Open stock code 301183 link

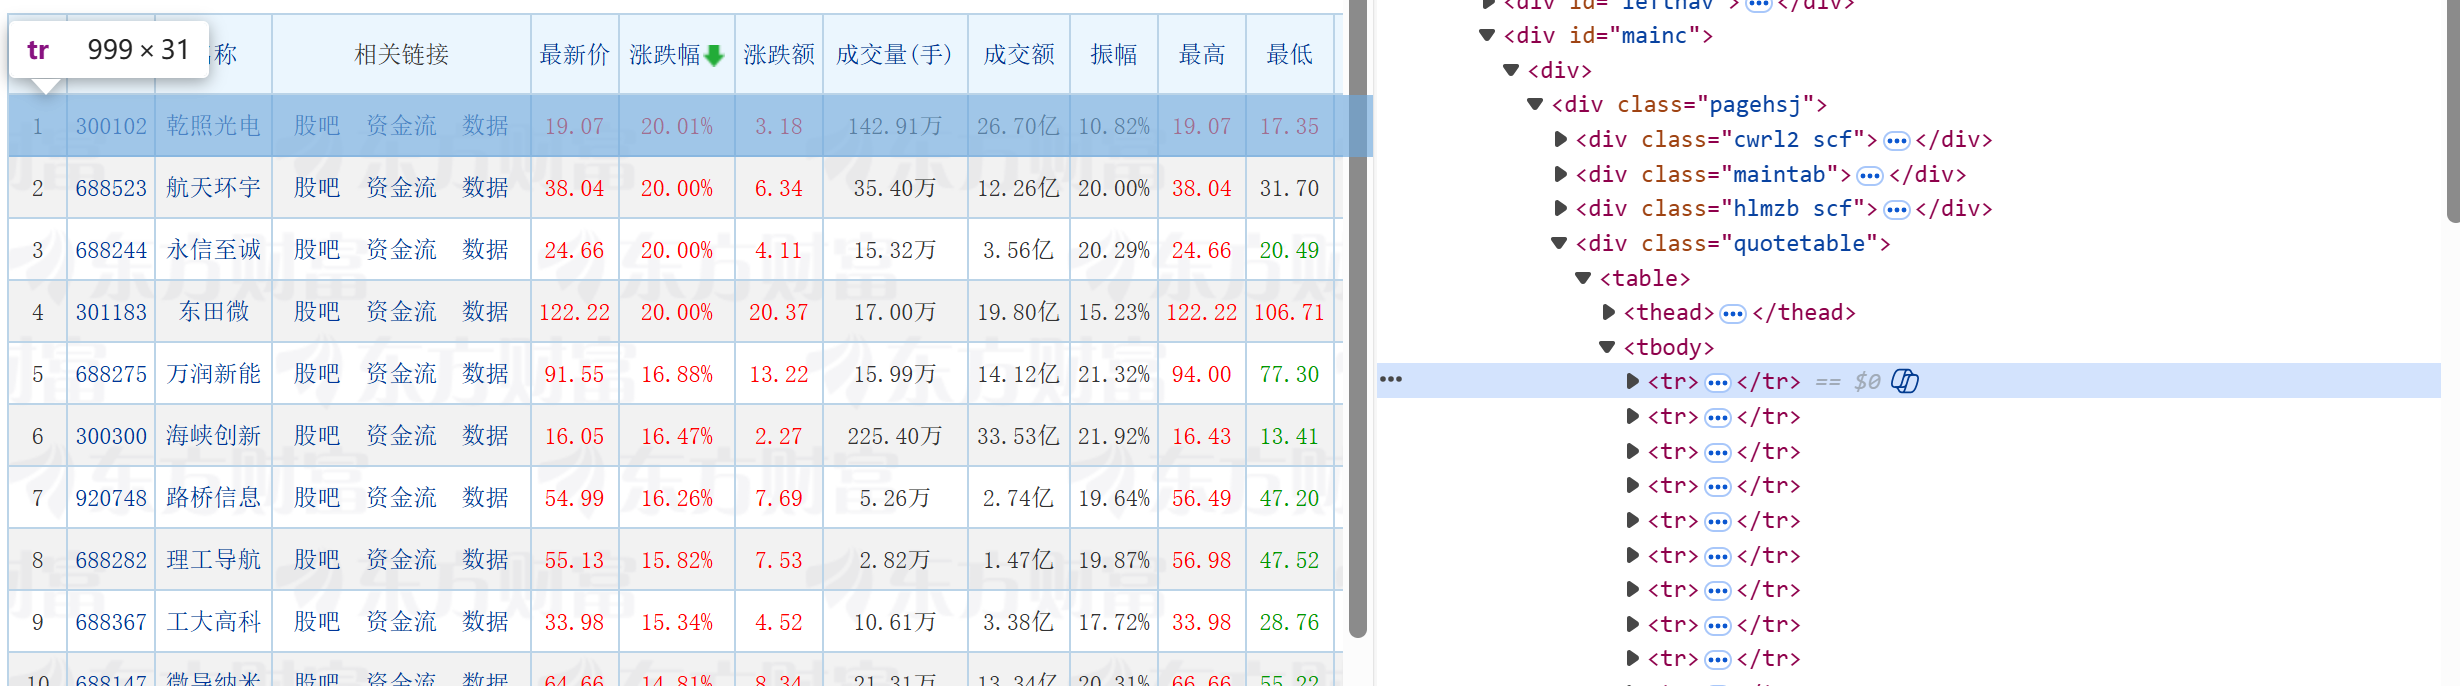pyautogui.click(x=111, y=312)
